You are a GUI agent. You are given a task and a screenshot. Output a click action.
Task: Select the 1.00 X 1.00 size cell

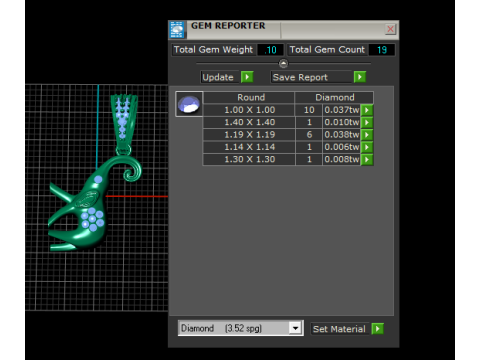249,110
